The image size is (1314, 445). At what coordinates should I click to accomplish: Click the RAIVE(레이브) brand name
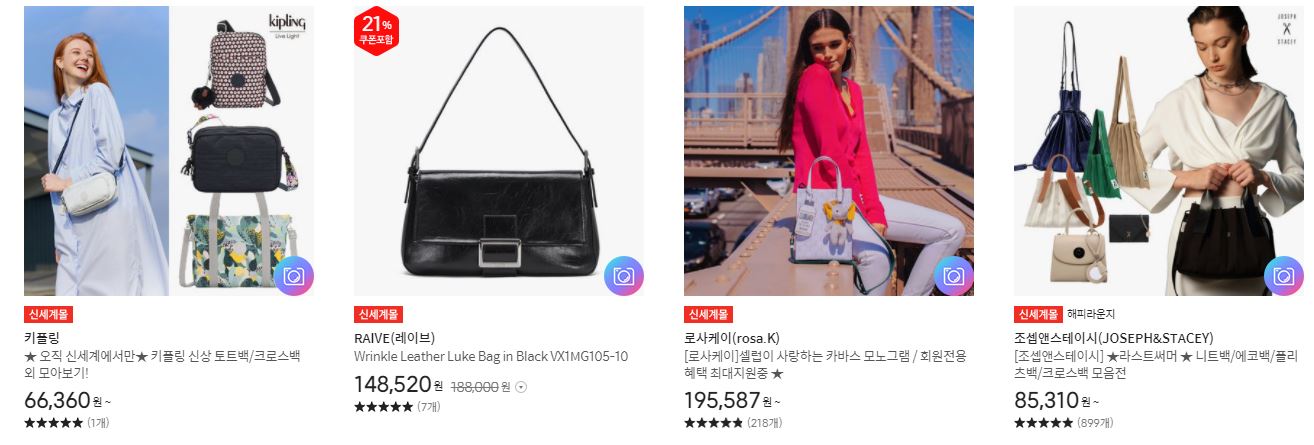tap(395, 338)
